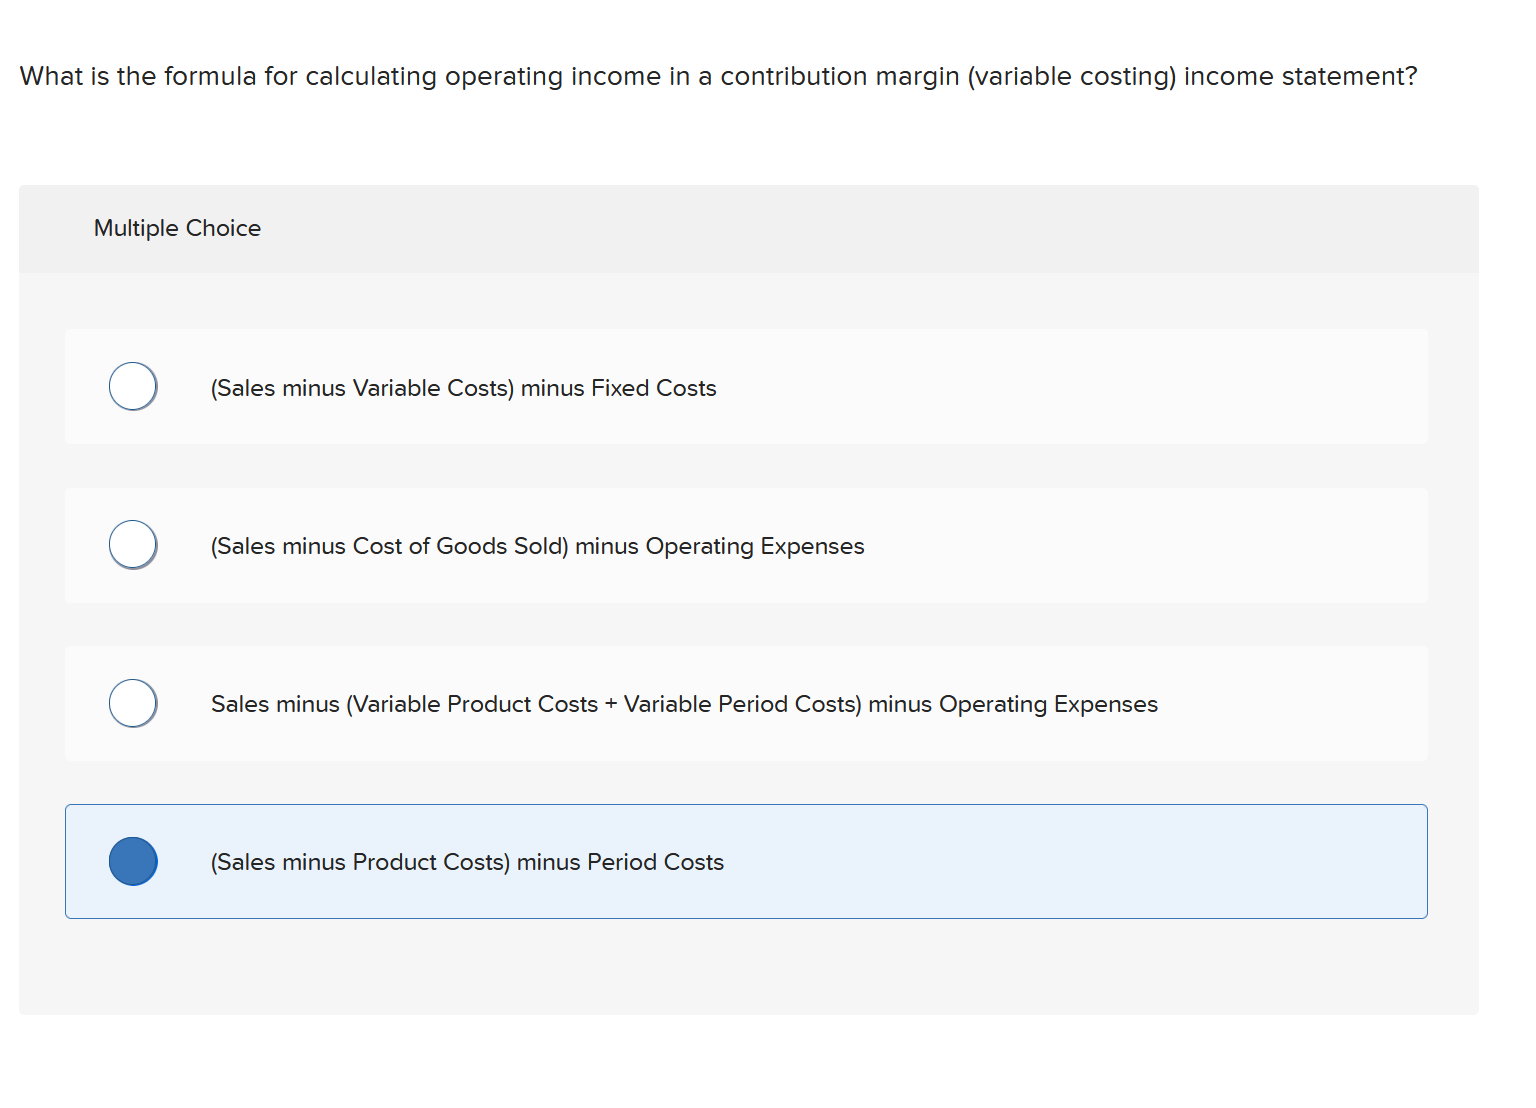Click the filled radio button on the last option
Image resolution: width=1536 pixels, height=1108 pixels.
click(x=132, y=861)
